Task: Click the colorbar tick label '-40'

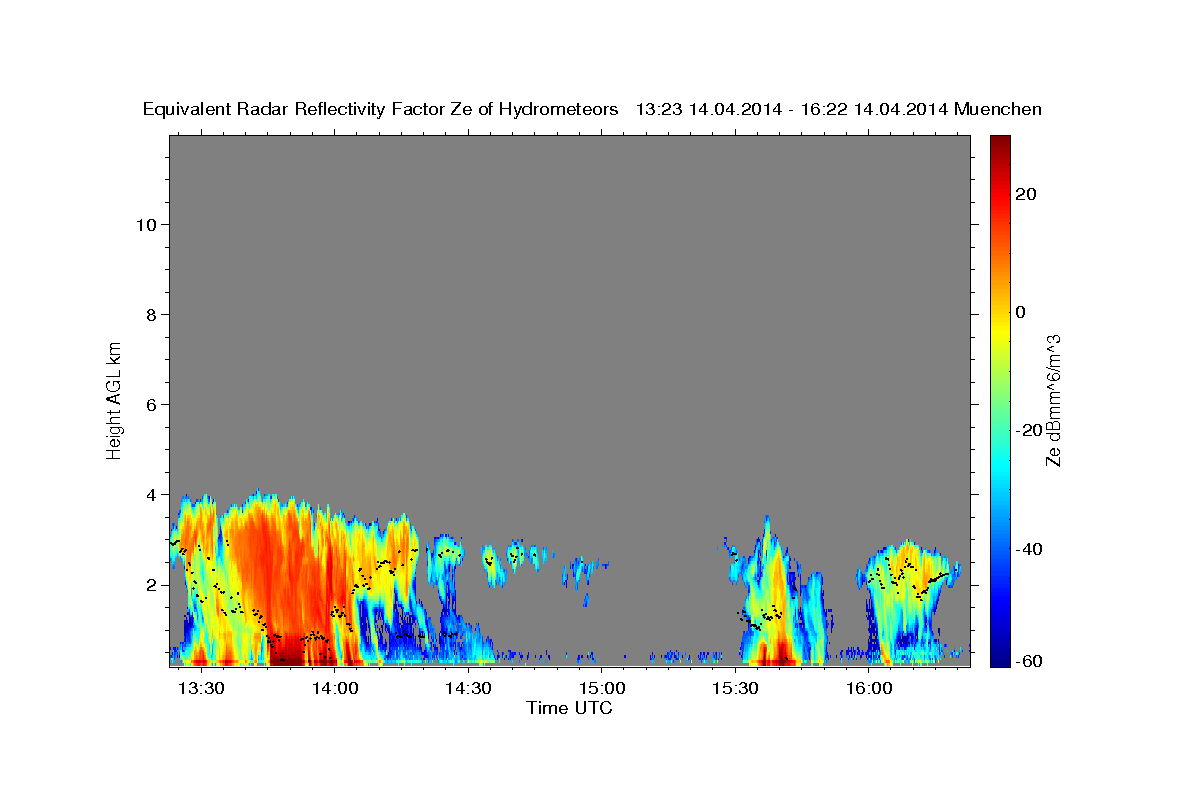Action: coord(1027,548)
